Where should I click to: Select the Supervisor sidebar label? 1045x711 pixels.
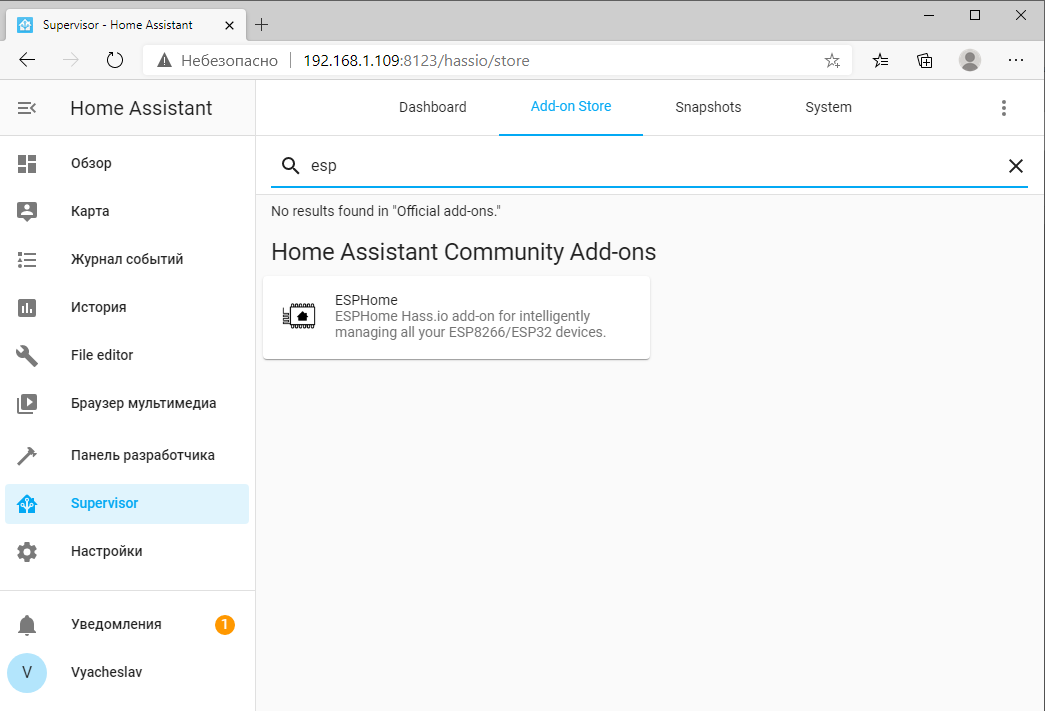(105, 504)
